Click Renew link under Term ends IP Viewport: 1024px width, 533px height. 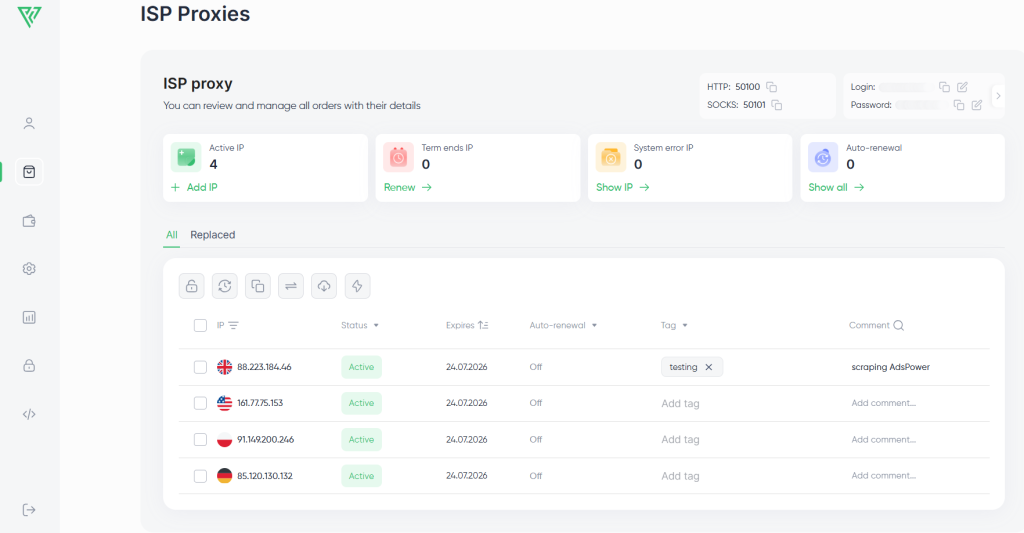[x=408, y=187]
